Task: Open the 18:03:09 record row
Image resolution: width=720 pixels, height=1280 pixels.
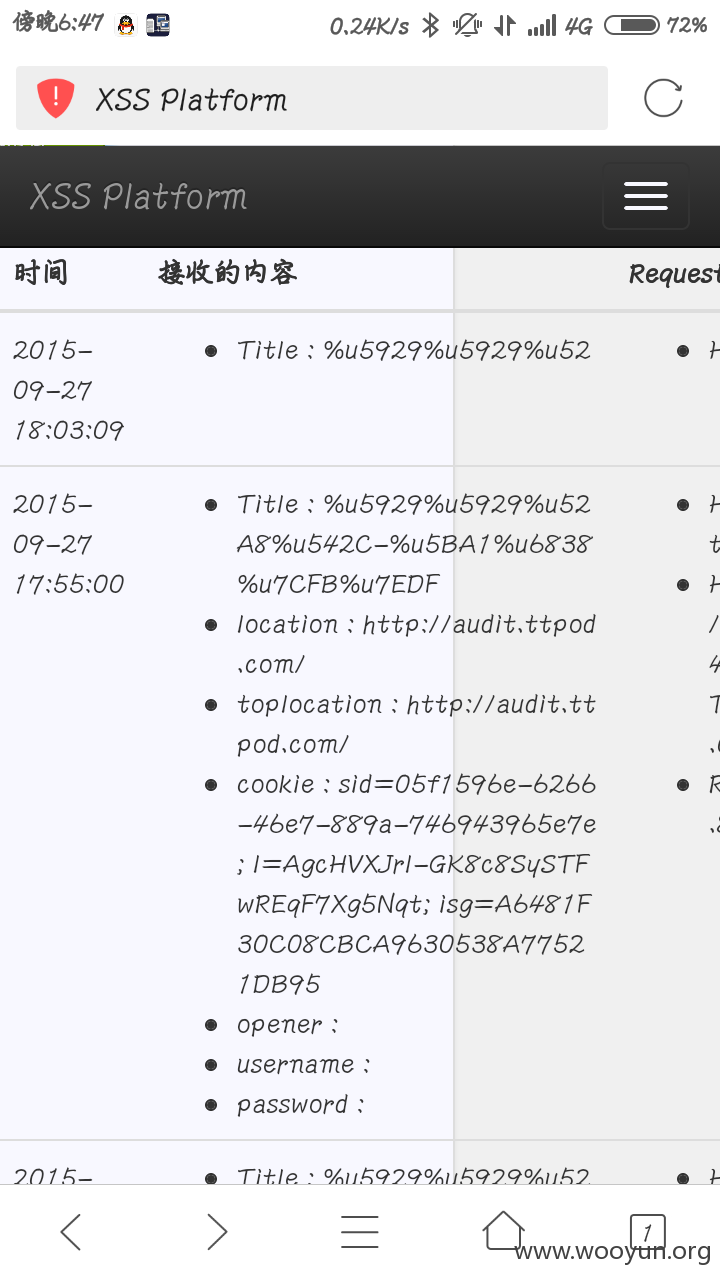Action: pos(360,389)
